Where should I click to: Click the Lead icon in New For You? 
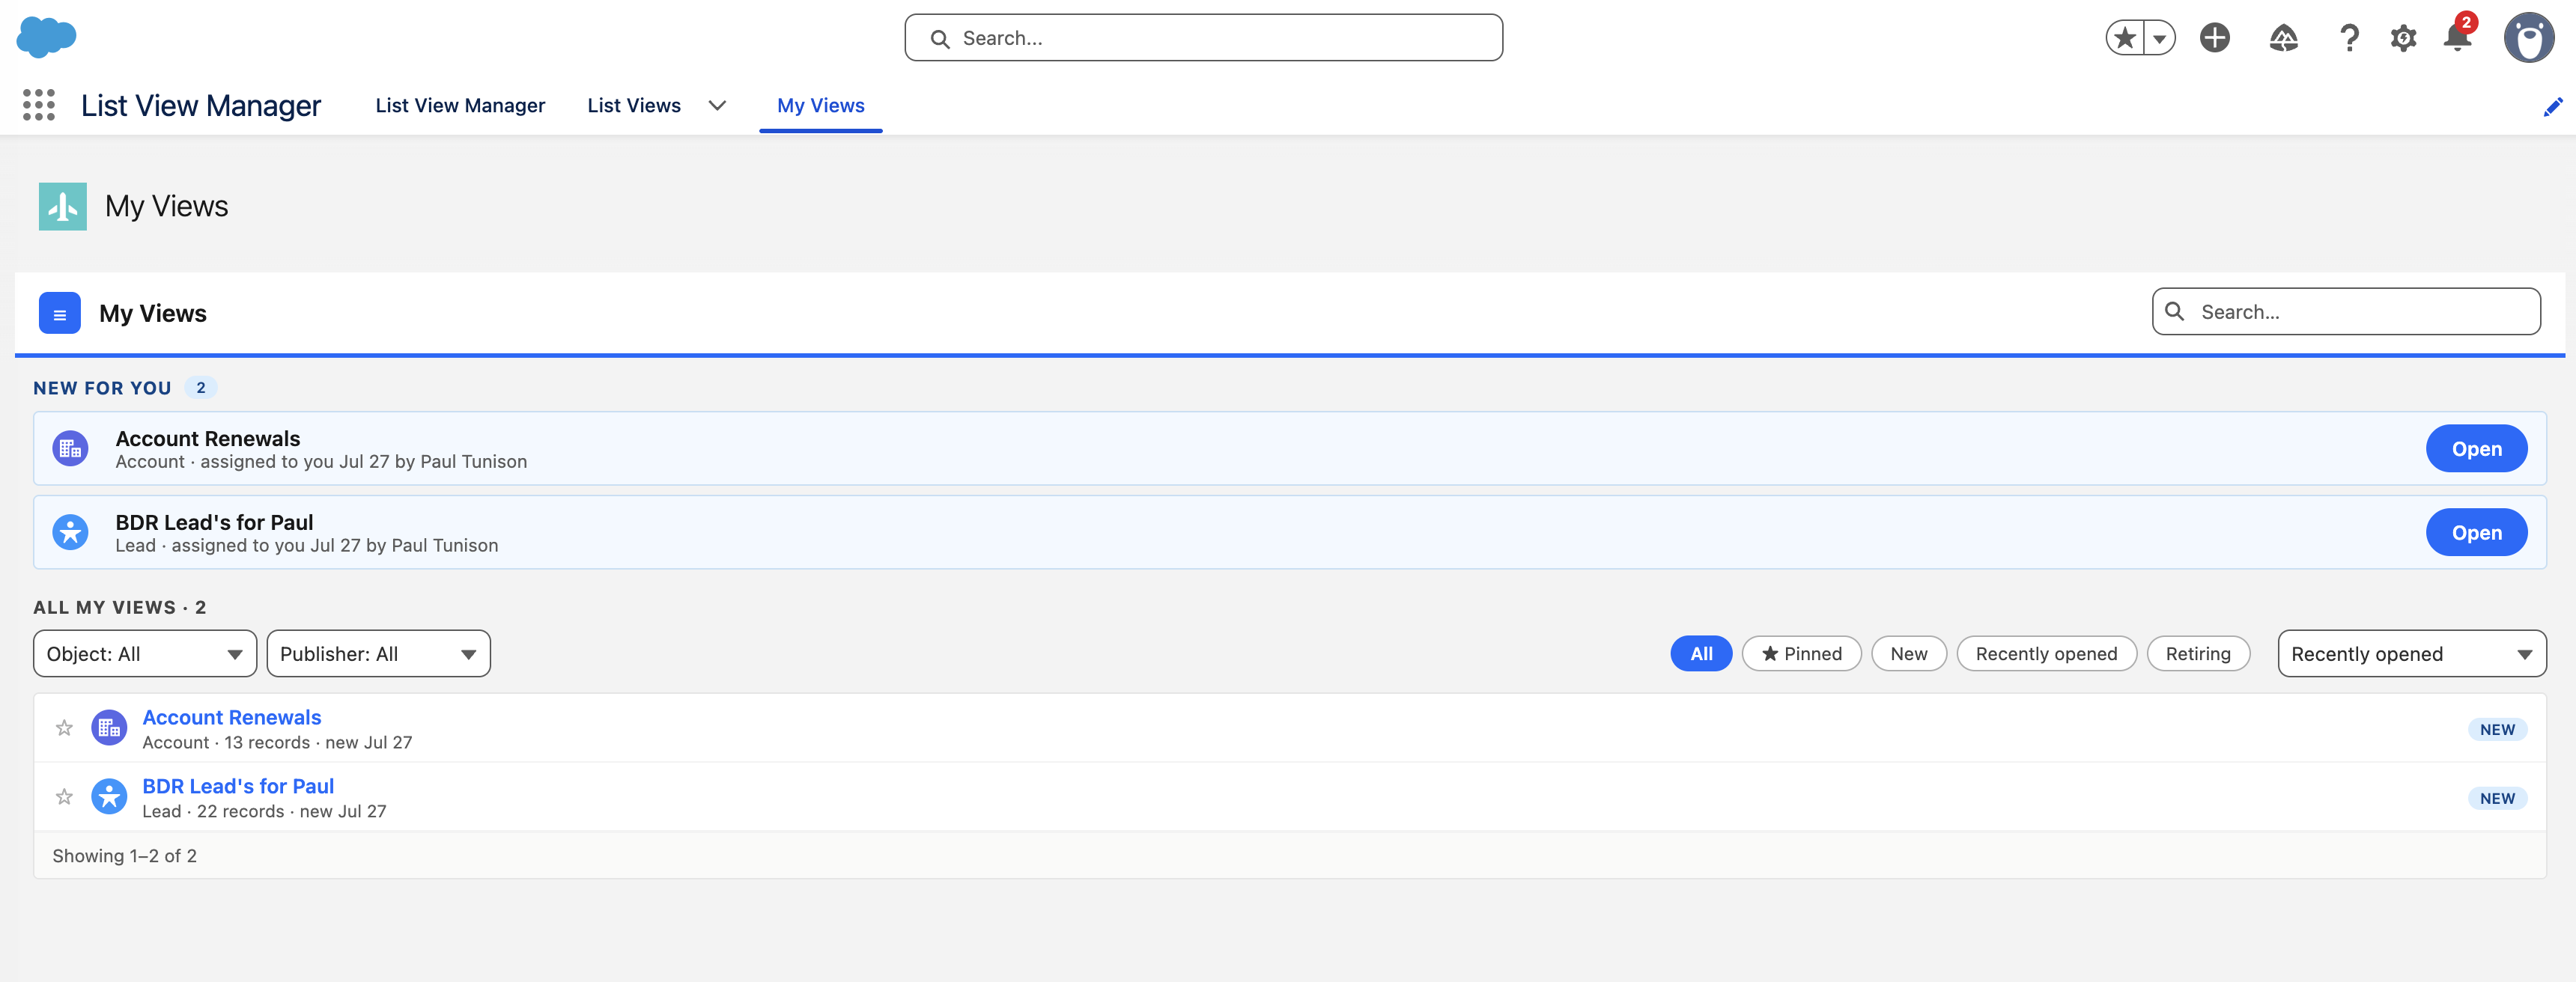[71, 532]
